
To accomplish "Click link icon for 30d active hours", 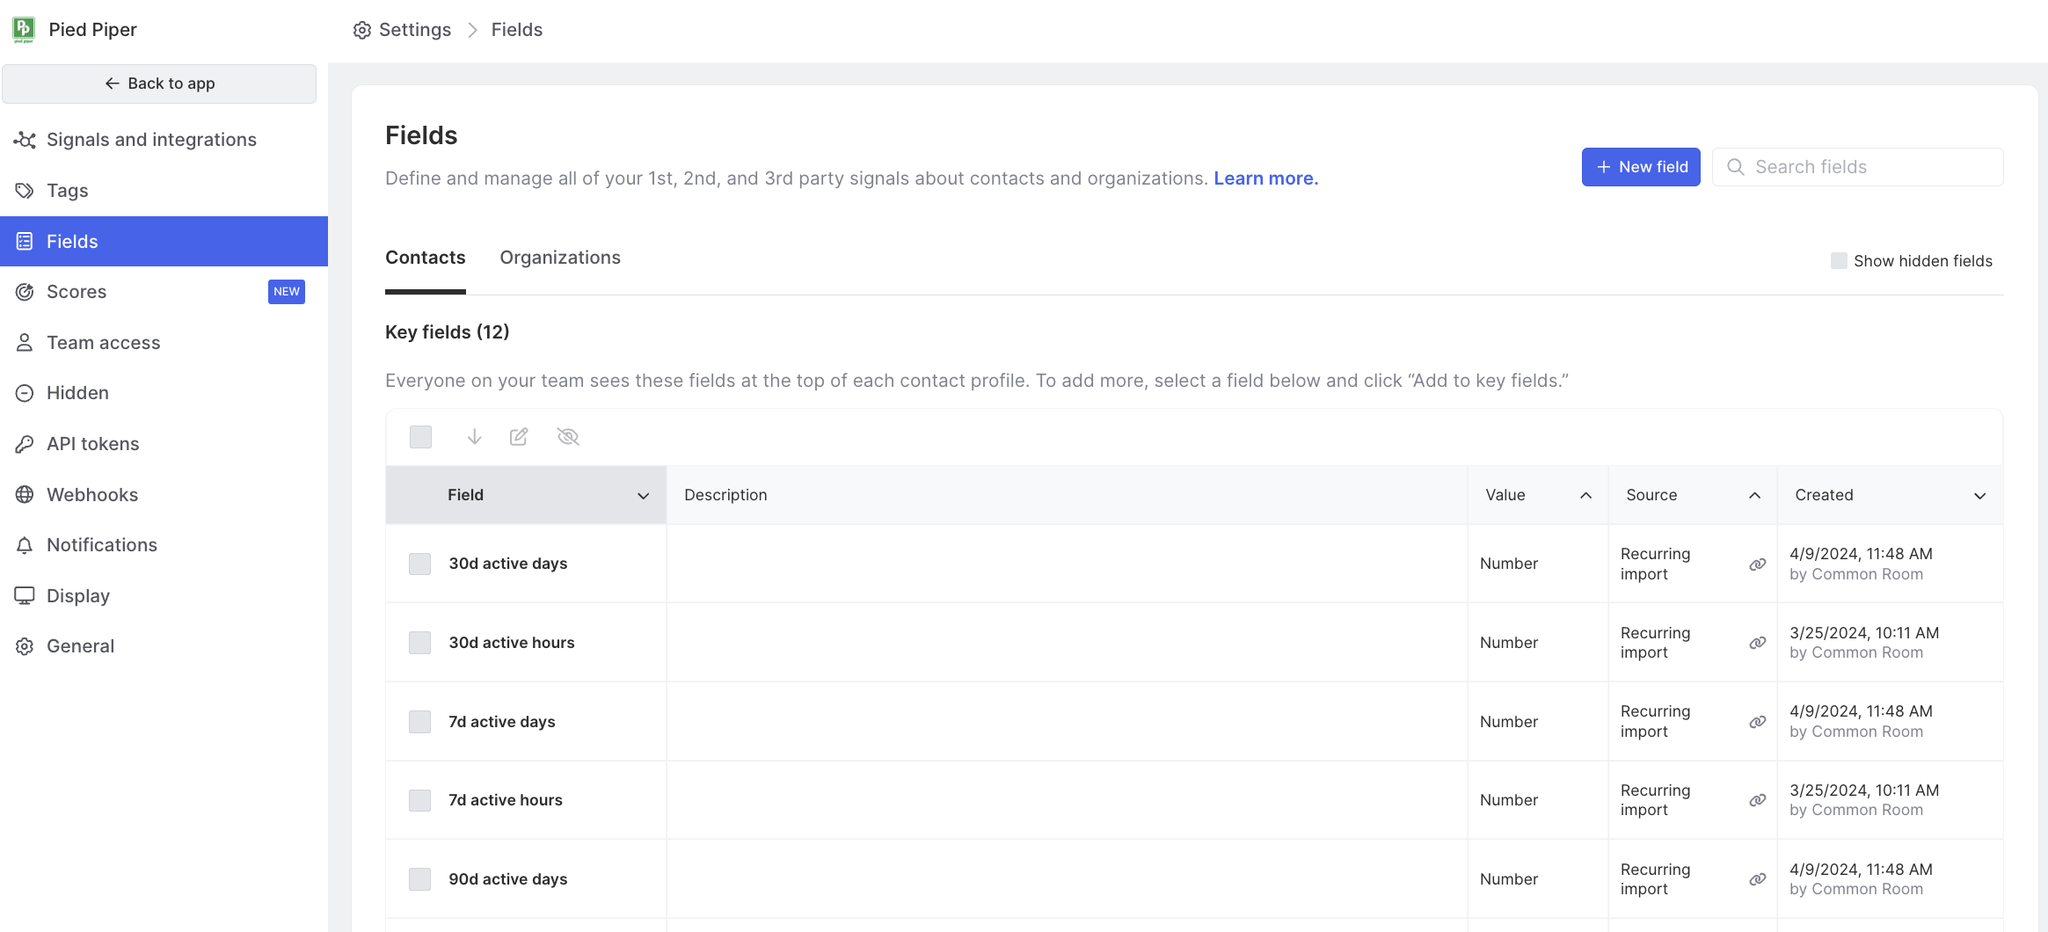I will click(1757, 643).
